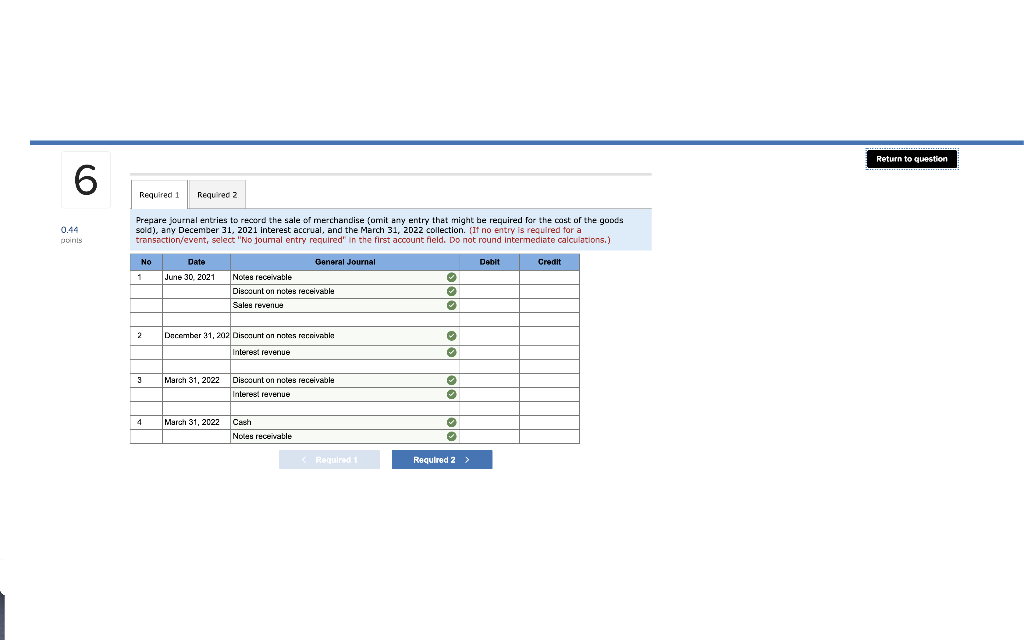Click the Cash account name
The width and height of the screenshot is (1024, 640).
click(x=242, y=423)
